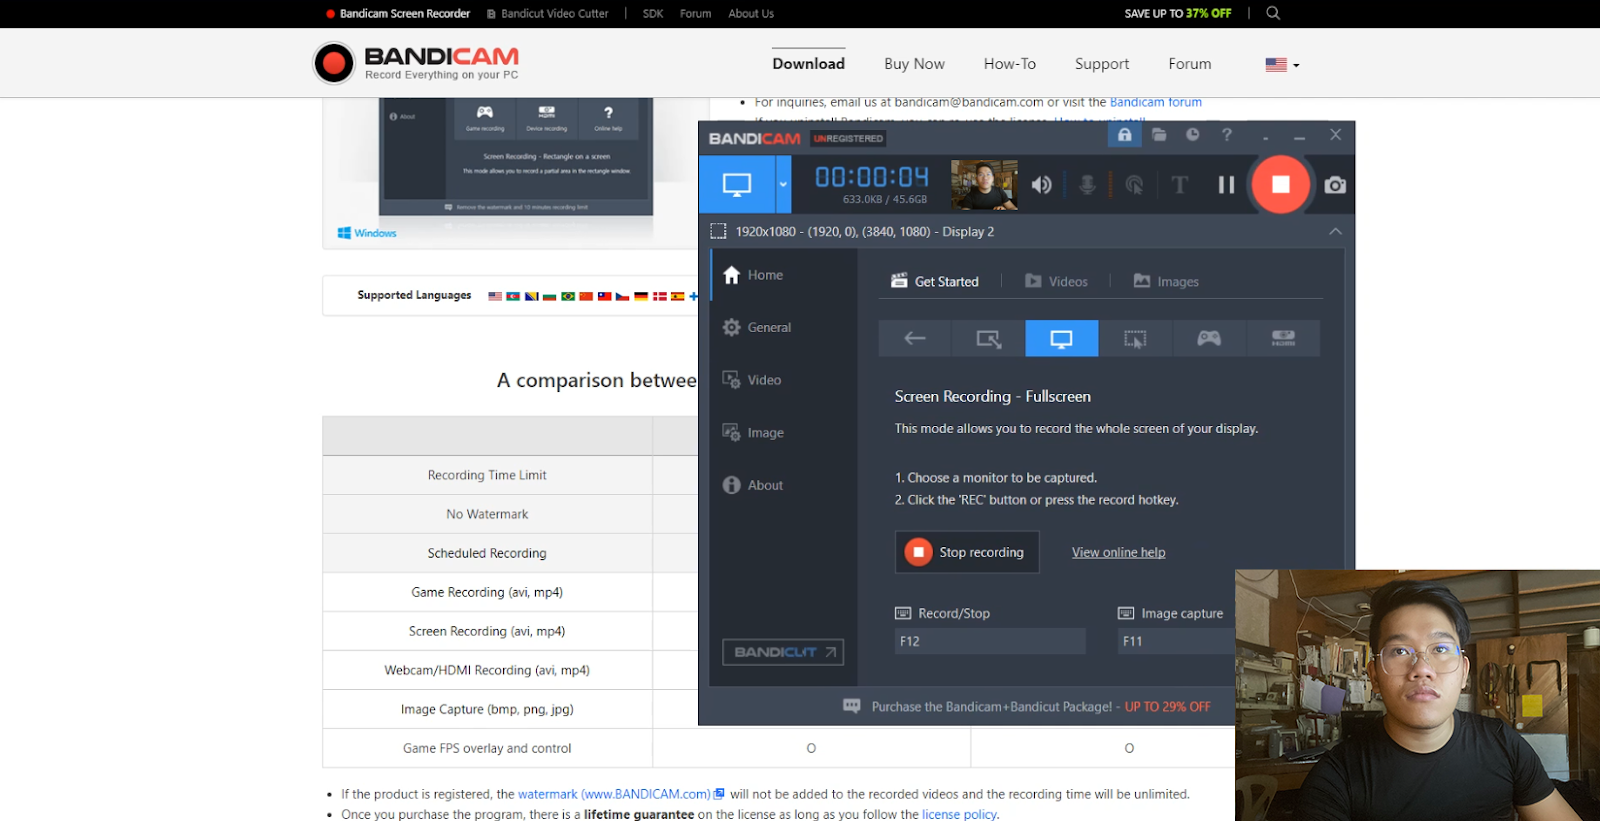The height and width of the screenshot is (821, 1600).
Task: Click the Bandicam+Bandicut package purchase banner
Action: (x=1027, y=706)
